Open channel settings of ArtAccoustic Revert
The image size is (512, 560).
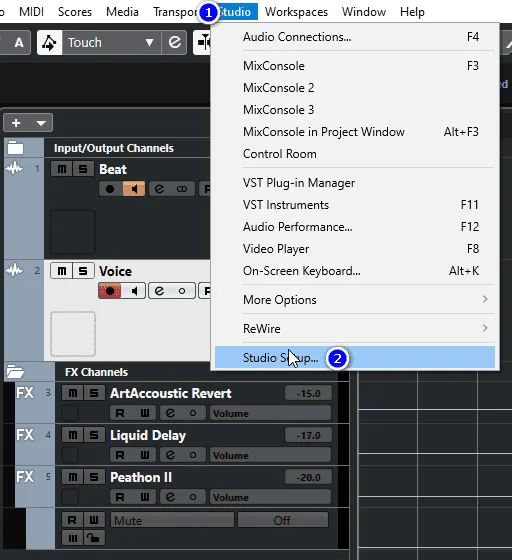click(x=170, y=413)
